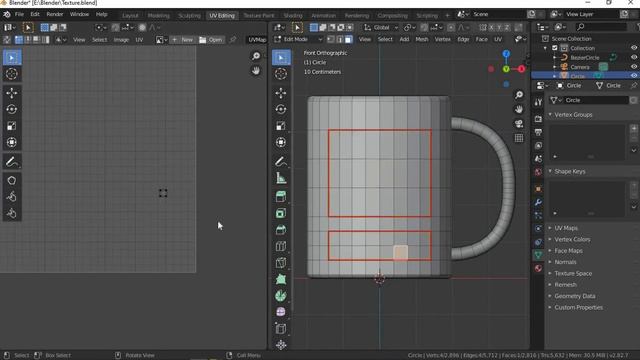Open the File menu
Image resolution: width=640 pixels, height=360 pixels.
coord(19,14)
